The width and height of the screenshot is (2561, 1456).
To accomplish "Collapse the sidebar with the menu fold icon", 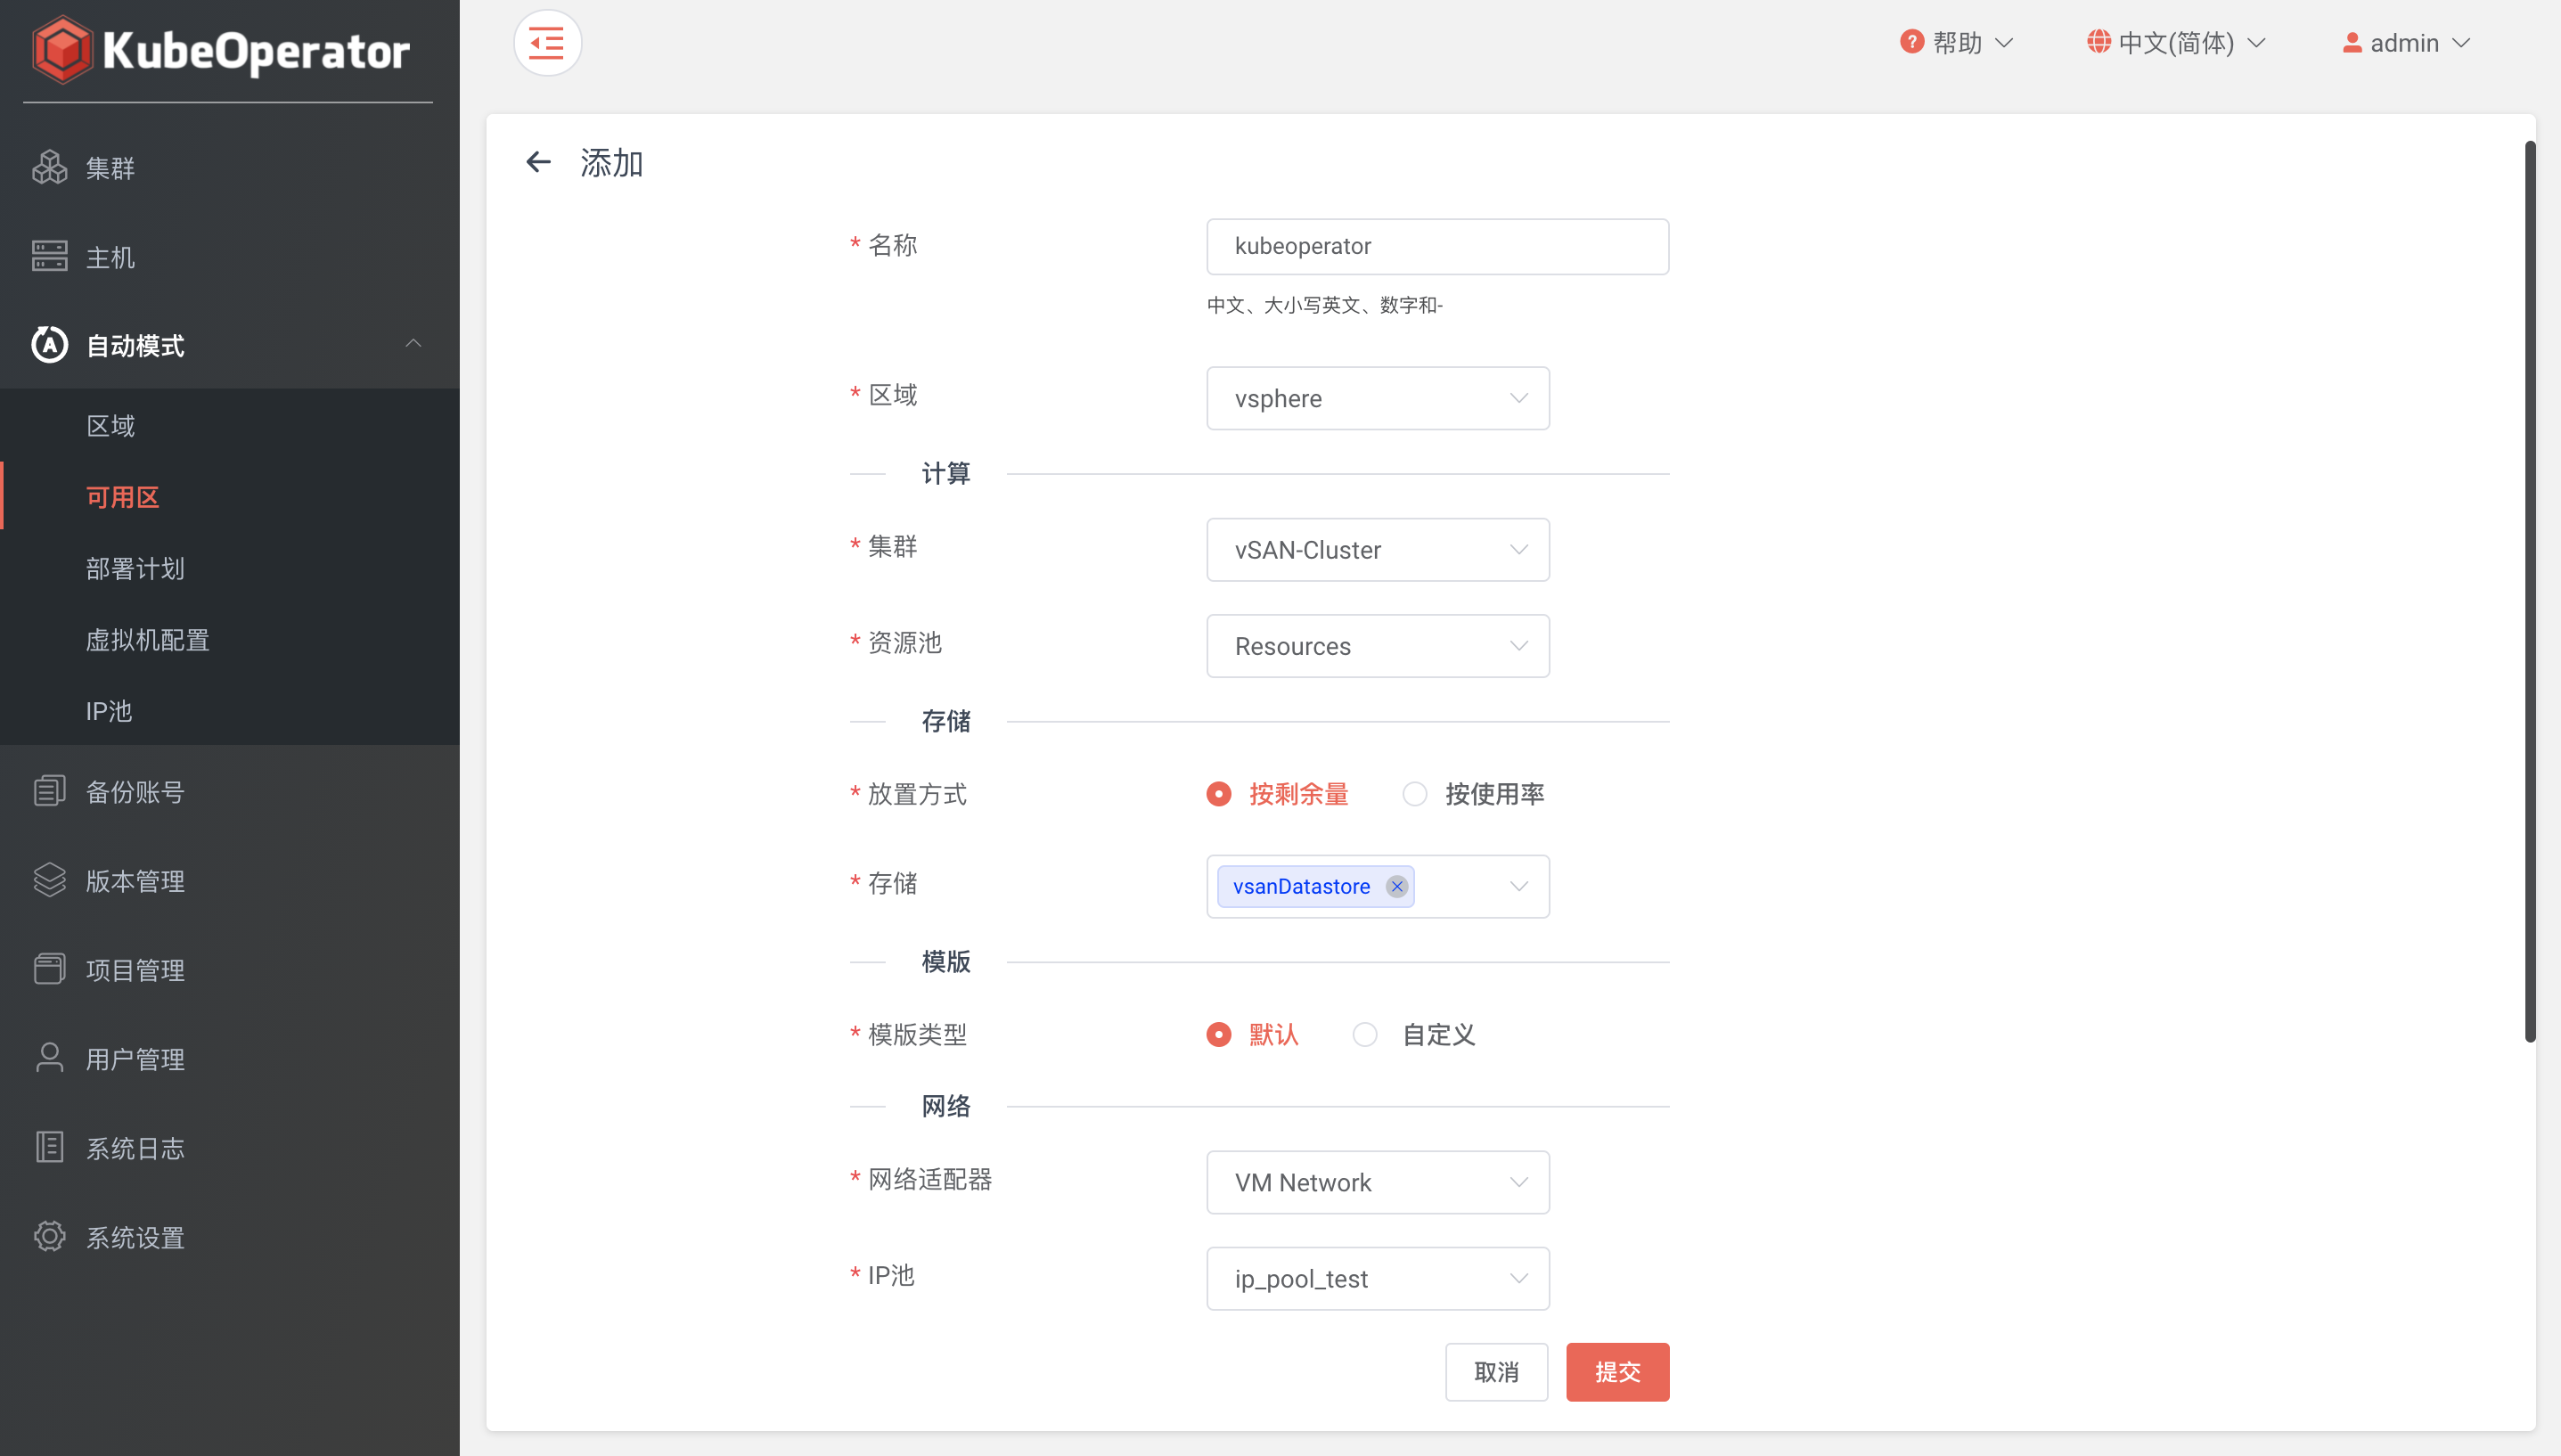I will pos(547,43).
